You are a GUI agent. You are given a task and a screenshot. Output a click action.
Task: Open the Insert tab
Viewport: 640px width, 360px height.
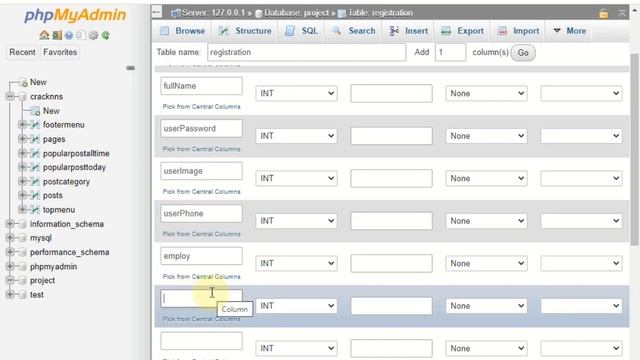coord(409,31)
